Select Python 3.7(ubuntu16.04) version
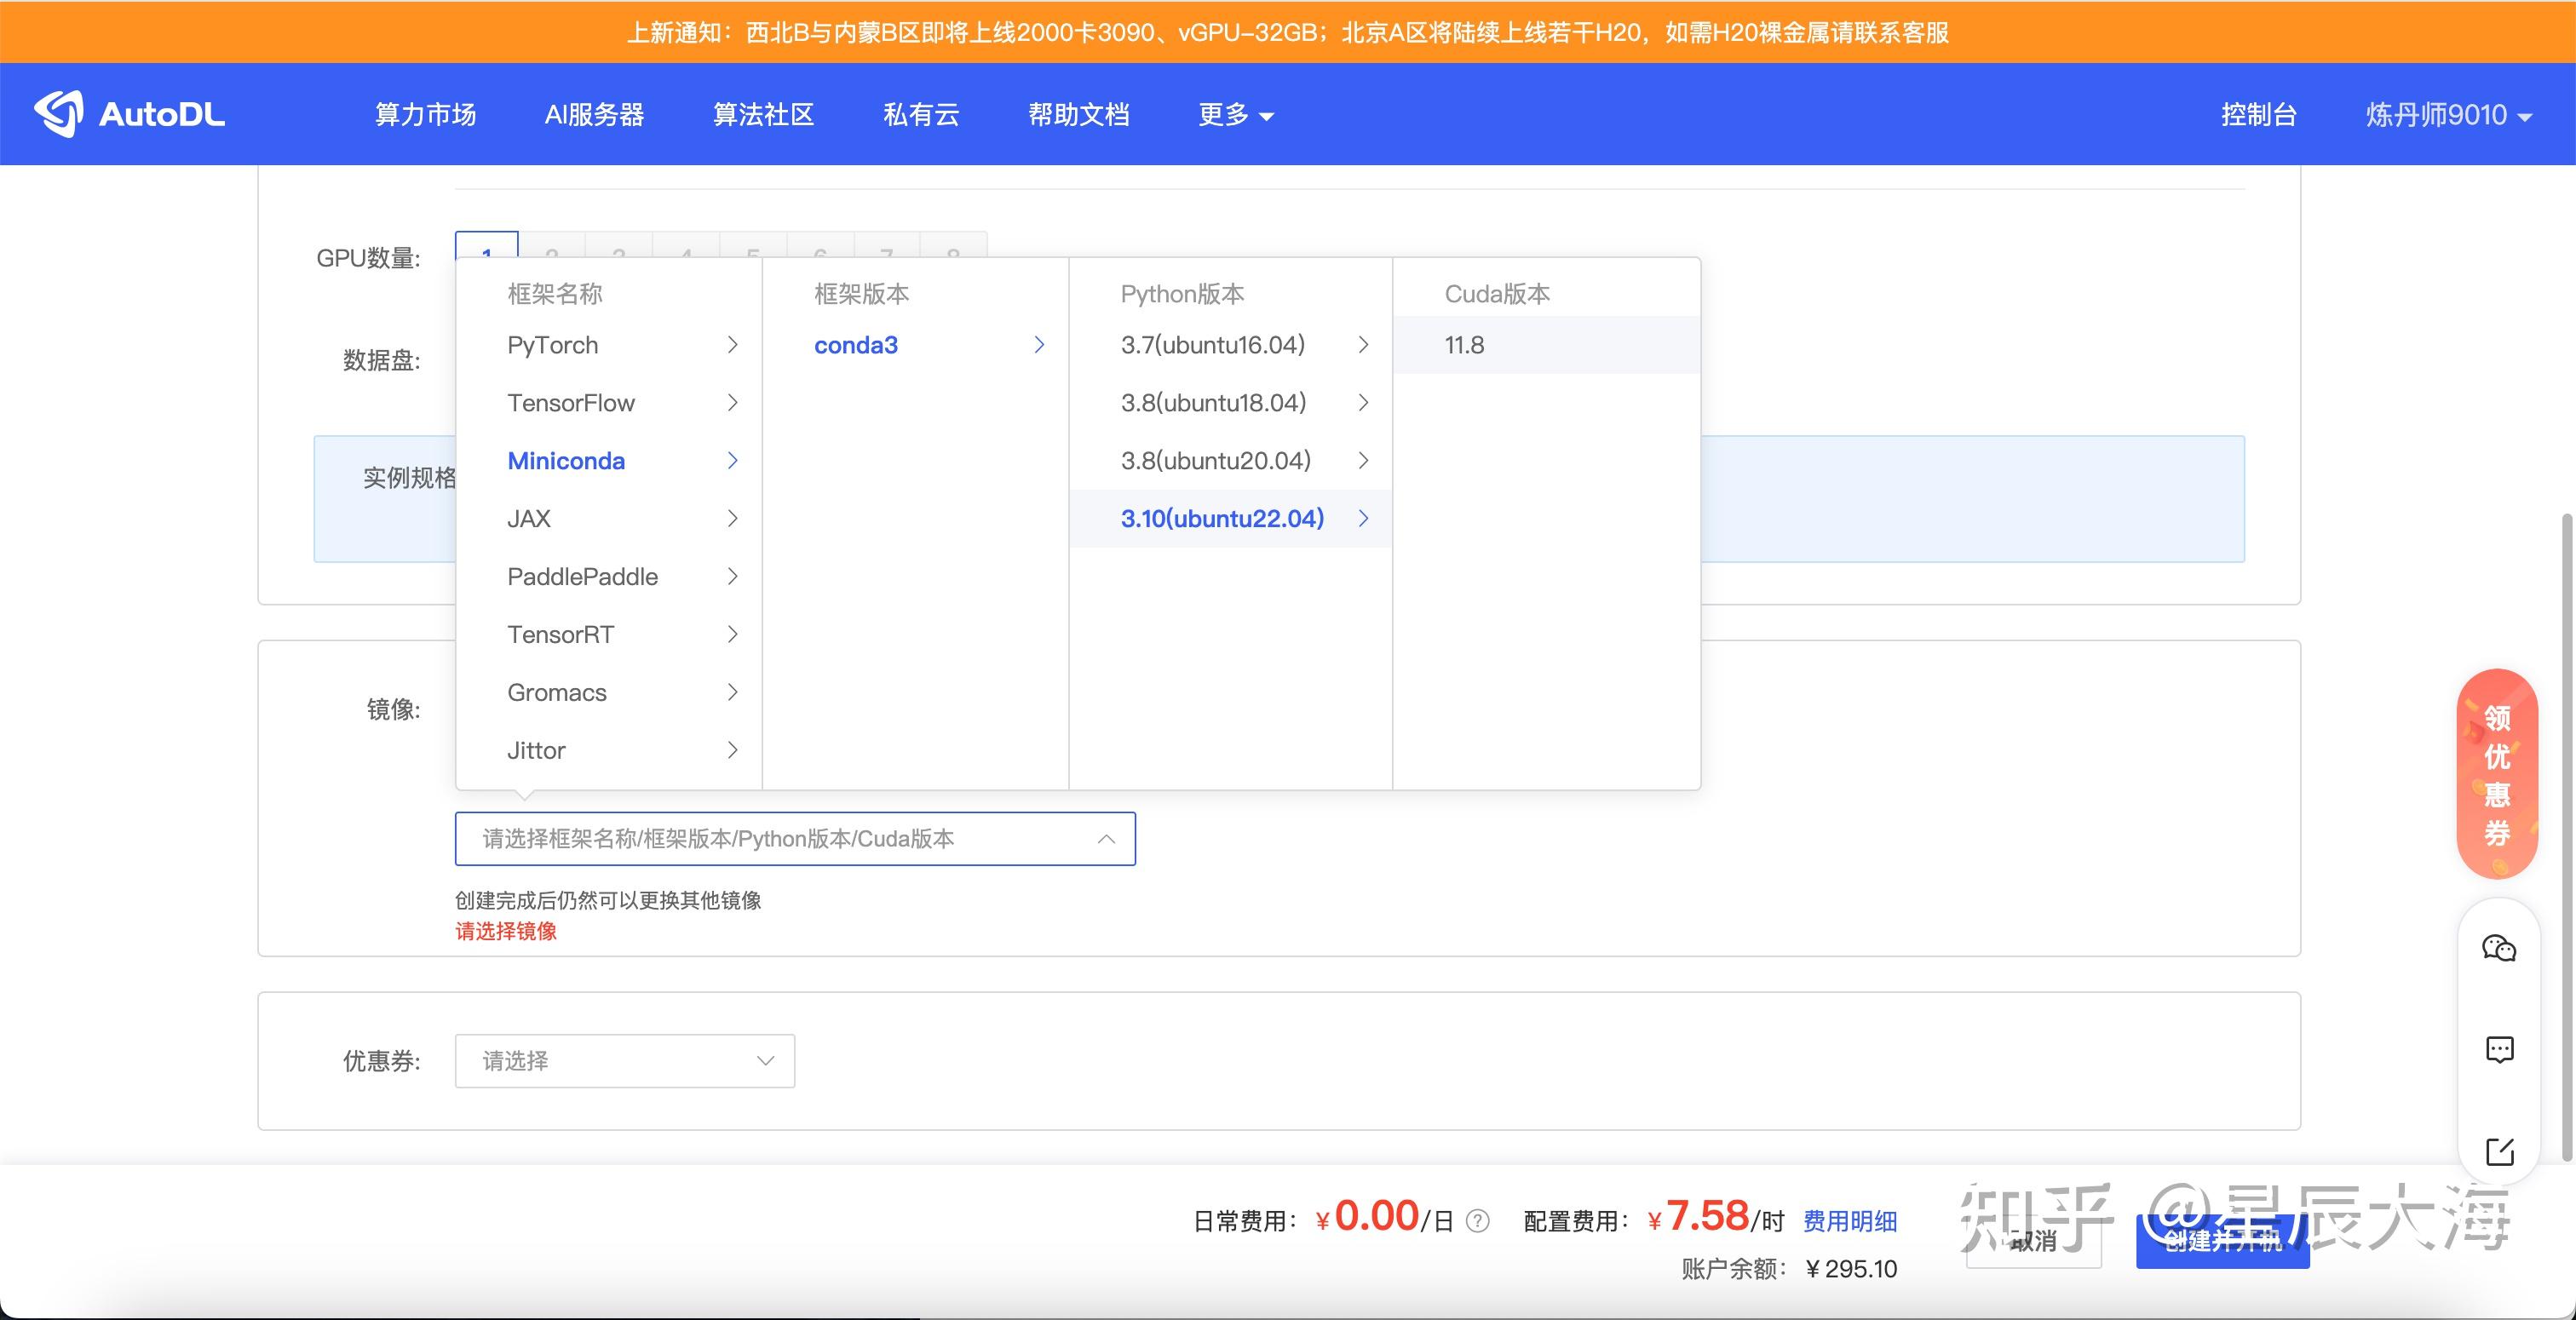Viewport: 2576px width, 1320px height. (1212, 344)
